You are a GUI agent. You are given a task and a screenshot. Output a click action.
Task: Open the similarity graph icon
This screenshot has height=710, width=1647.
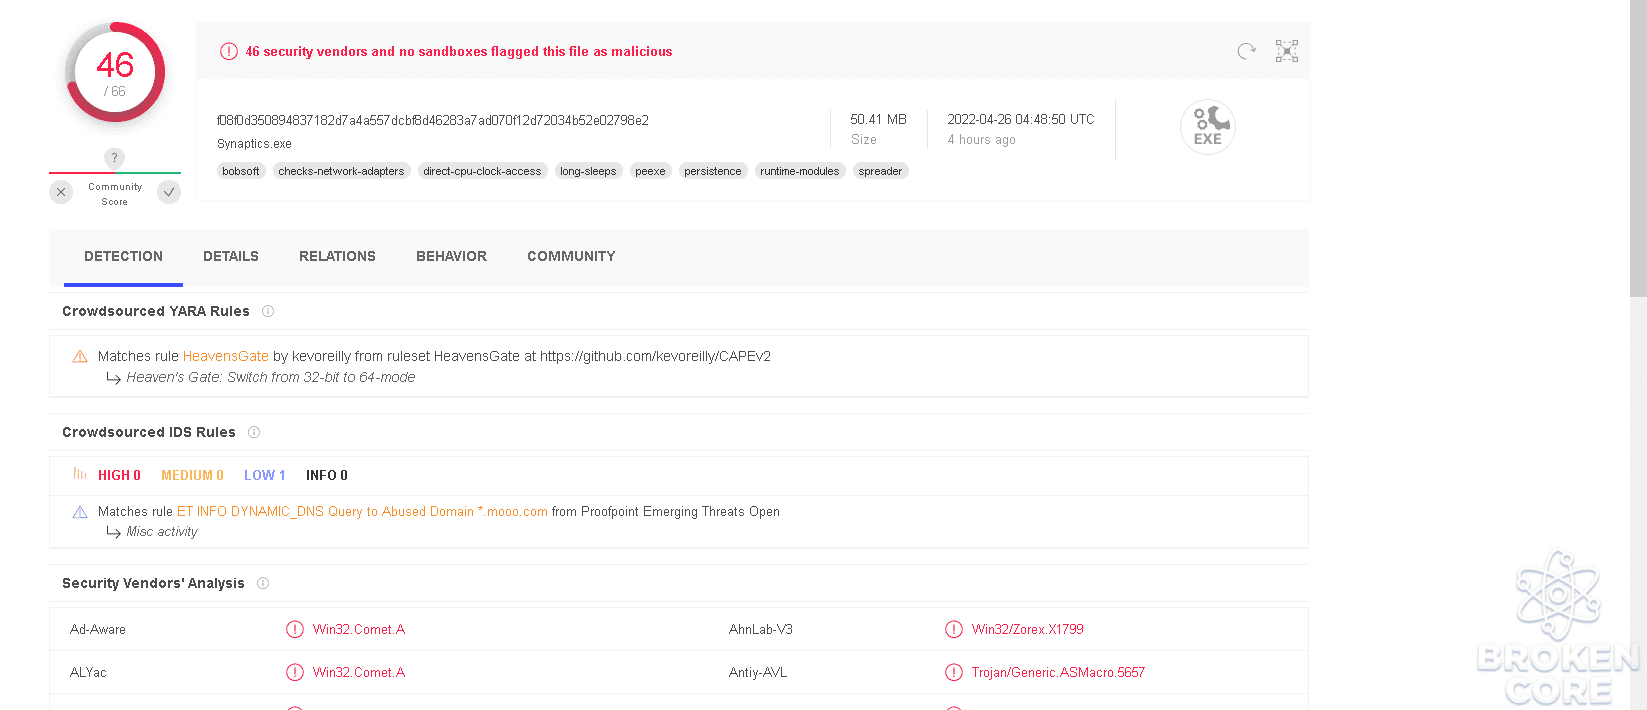tap(1287, 51)
